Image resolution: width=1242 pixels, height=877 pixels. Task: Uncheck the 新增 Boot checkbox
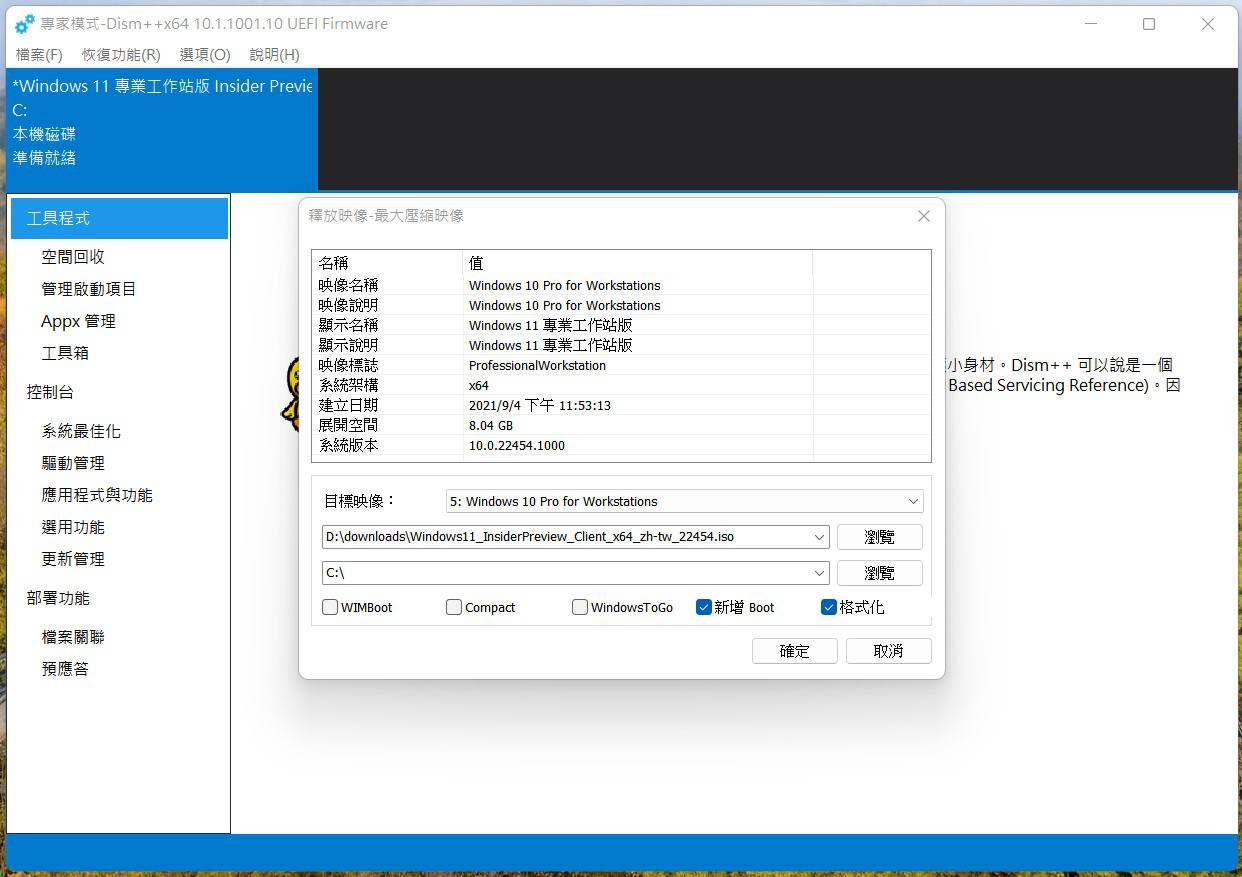pyautogui.click(x=704, y=607)
